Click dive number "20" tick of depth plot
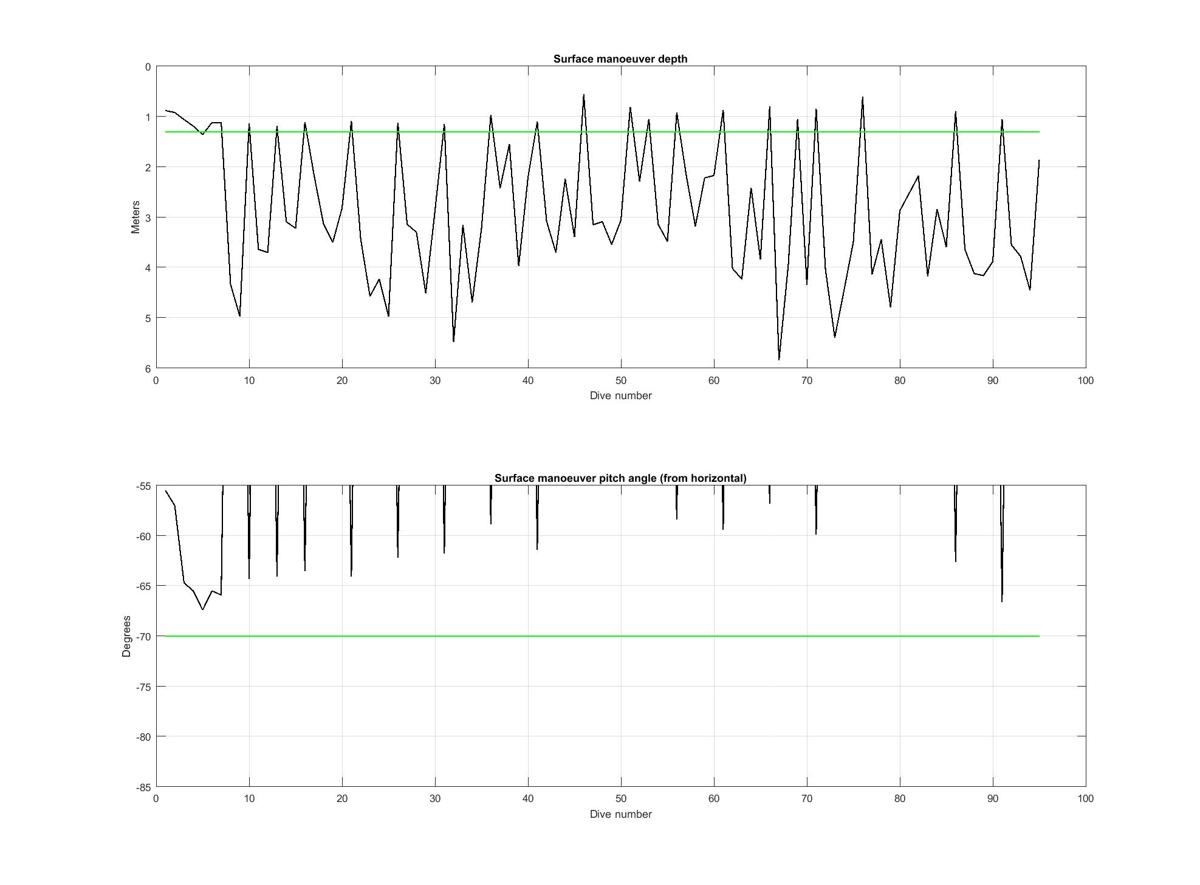The height and width of the screenshot is (885, 1200). pyautogui.click(x=342, y=380)
